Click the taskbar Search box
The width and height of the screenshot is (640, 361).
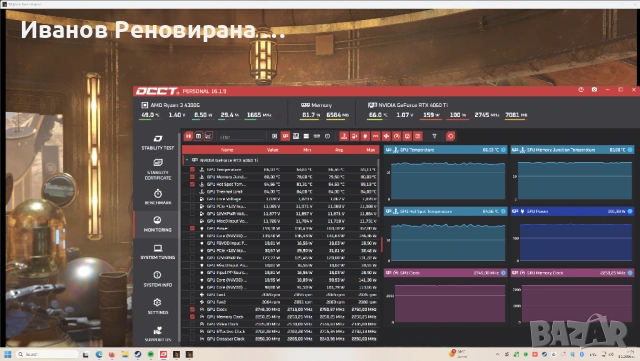pyautogui.click(x=47, y=354)
